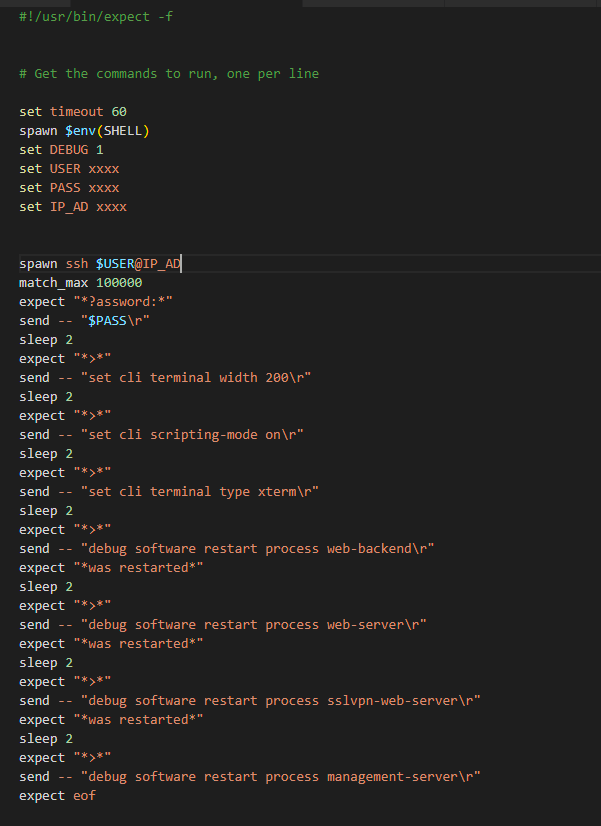Click the "restart process web-server" send line
The height and width of the screenshot is (826, 601).
(222, 625)
